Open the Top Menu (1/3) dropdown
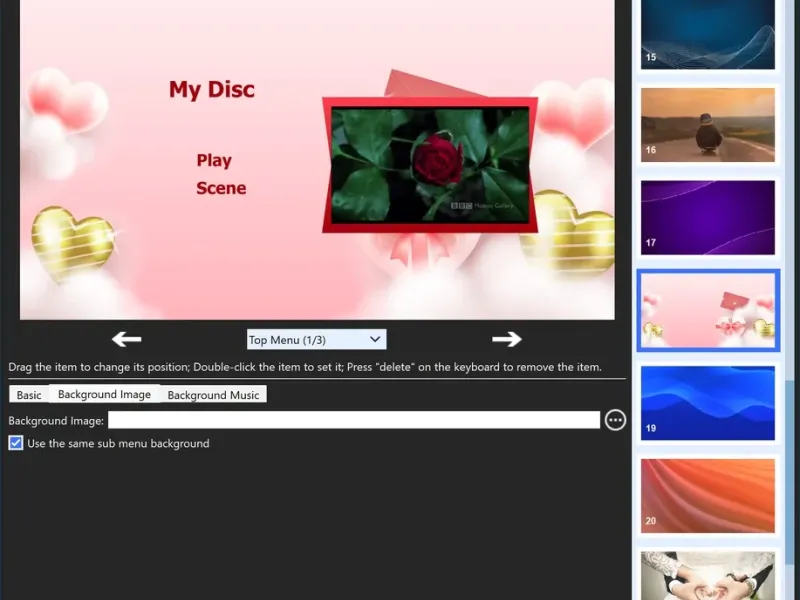This screenshot has width=800, height=600. tap(316, 340)
